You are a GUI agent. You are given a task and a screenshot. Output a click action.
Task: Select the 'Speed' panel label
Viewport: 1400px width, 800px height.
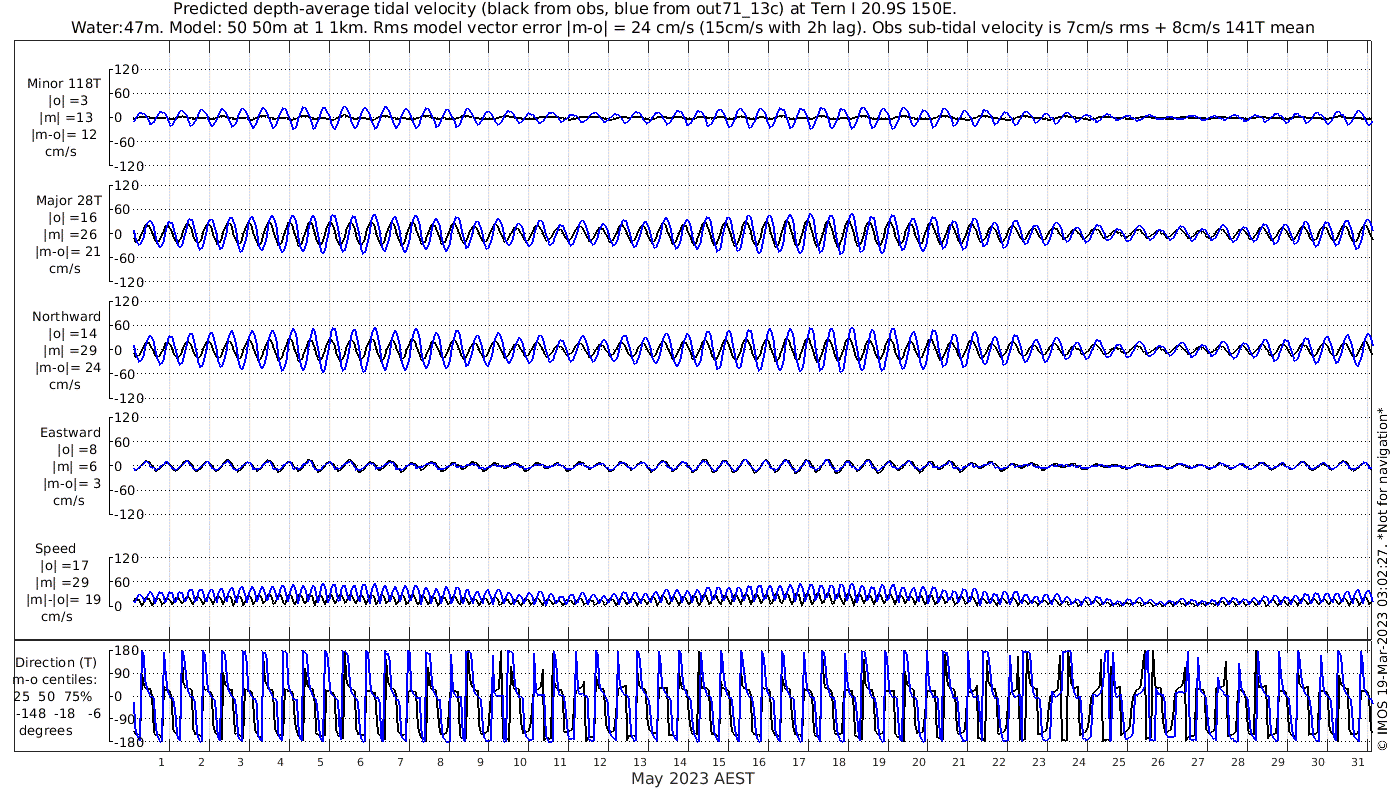pos(55,549)
